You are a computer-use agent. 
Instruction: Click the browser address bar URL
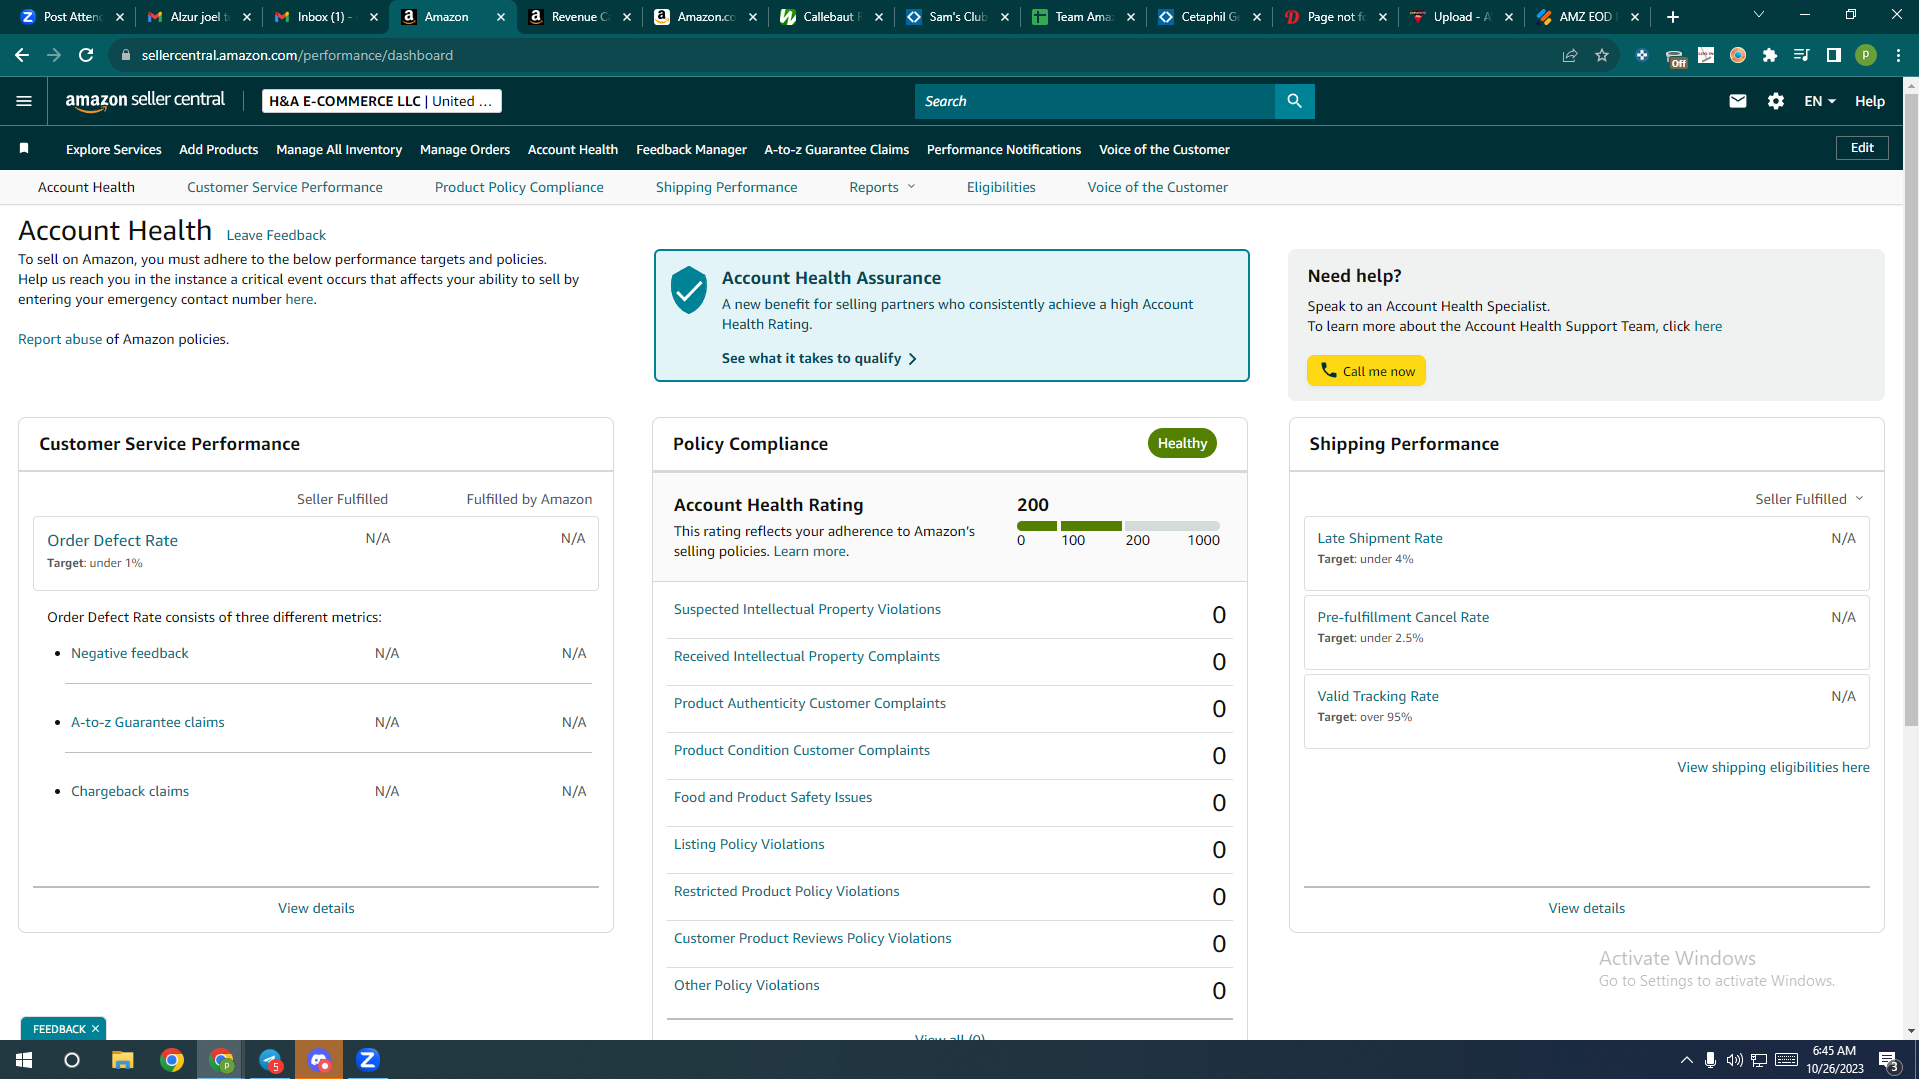[x=297, y=55]
